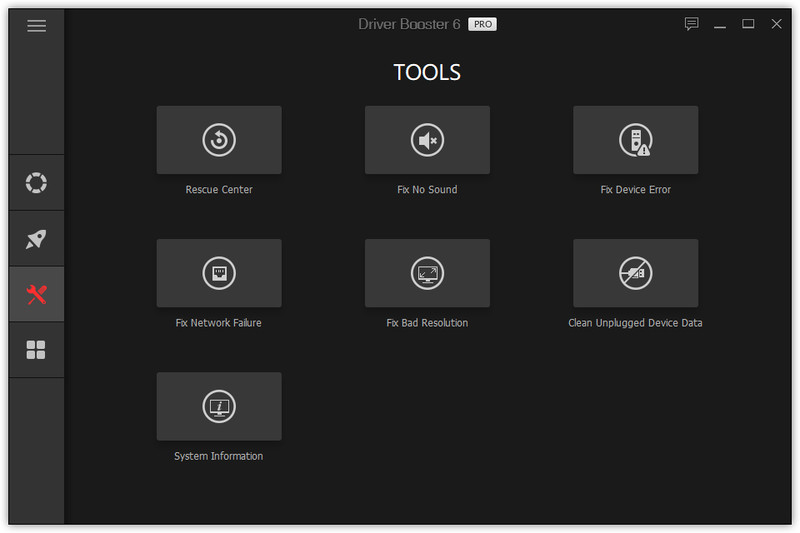Click the Fix No Sound label
Screen dimensions: 800x533
pos(428,190)
